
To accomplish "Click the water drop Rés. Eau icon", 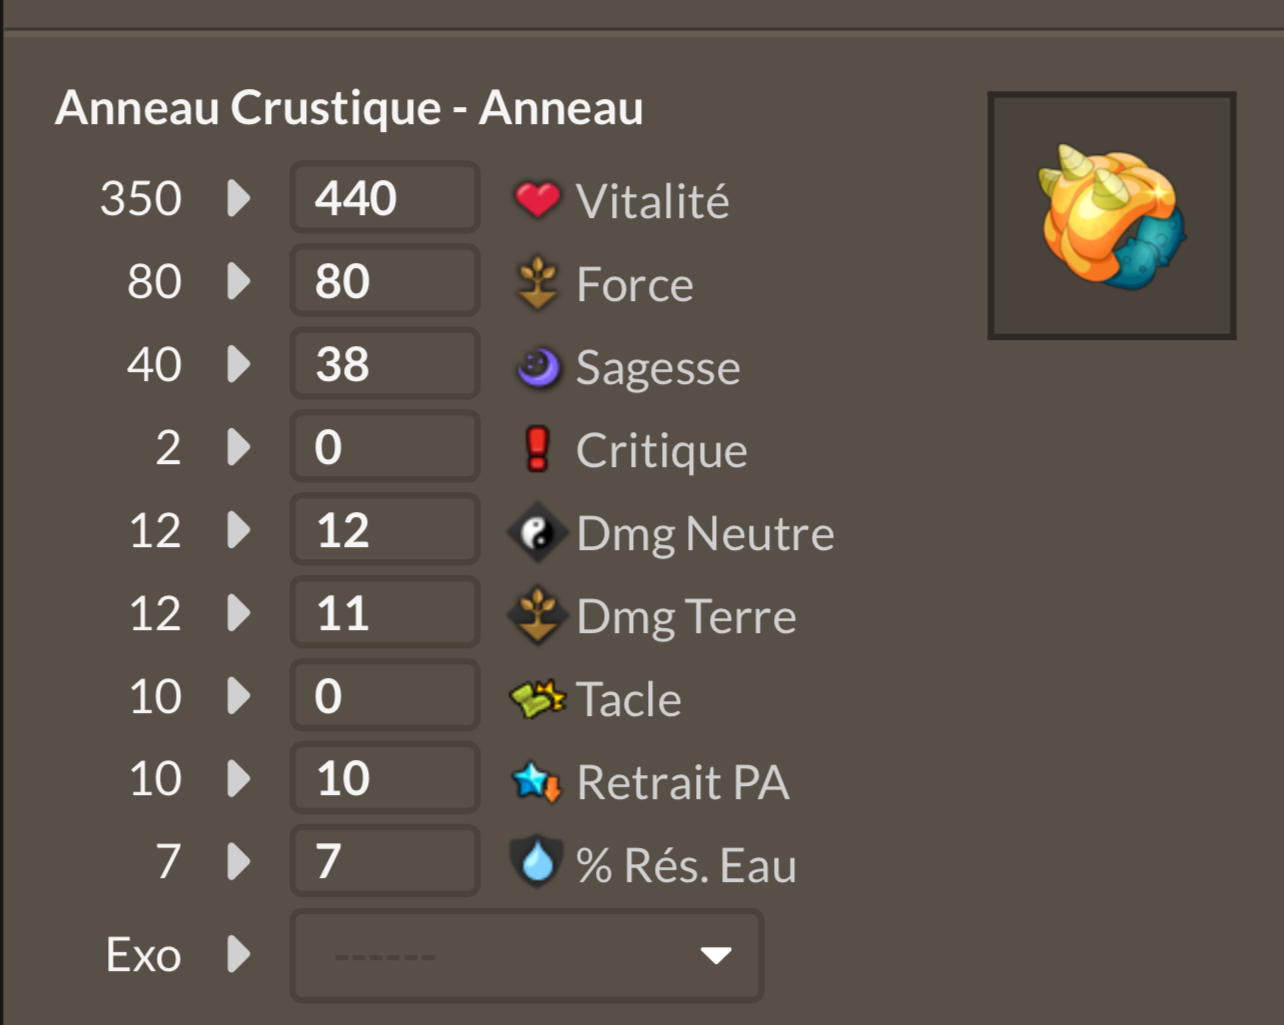I will point(537,862).
